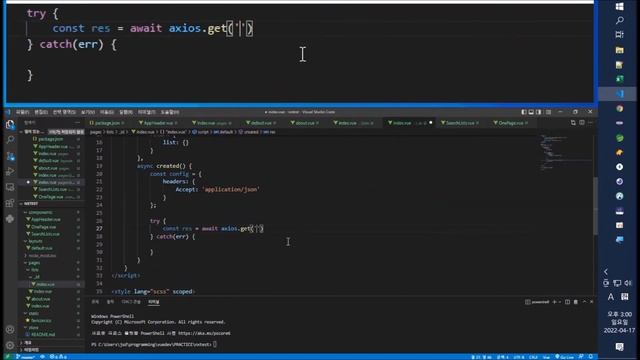Open the notifications bell in status bar
This screenshot has width=640, height=360.
(x=590, y=357)
